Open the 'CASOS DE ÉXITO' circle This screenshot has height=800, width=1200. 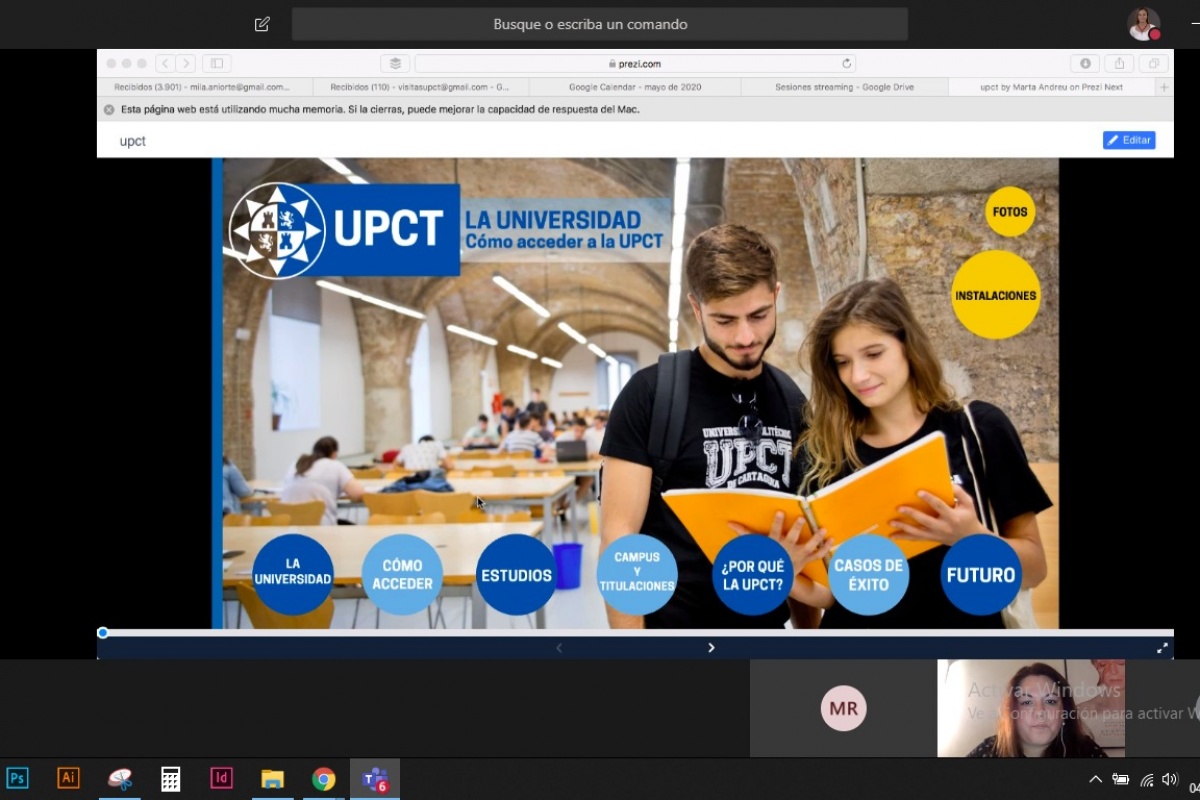(868, 575)
